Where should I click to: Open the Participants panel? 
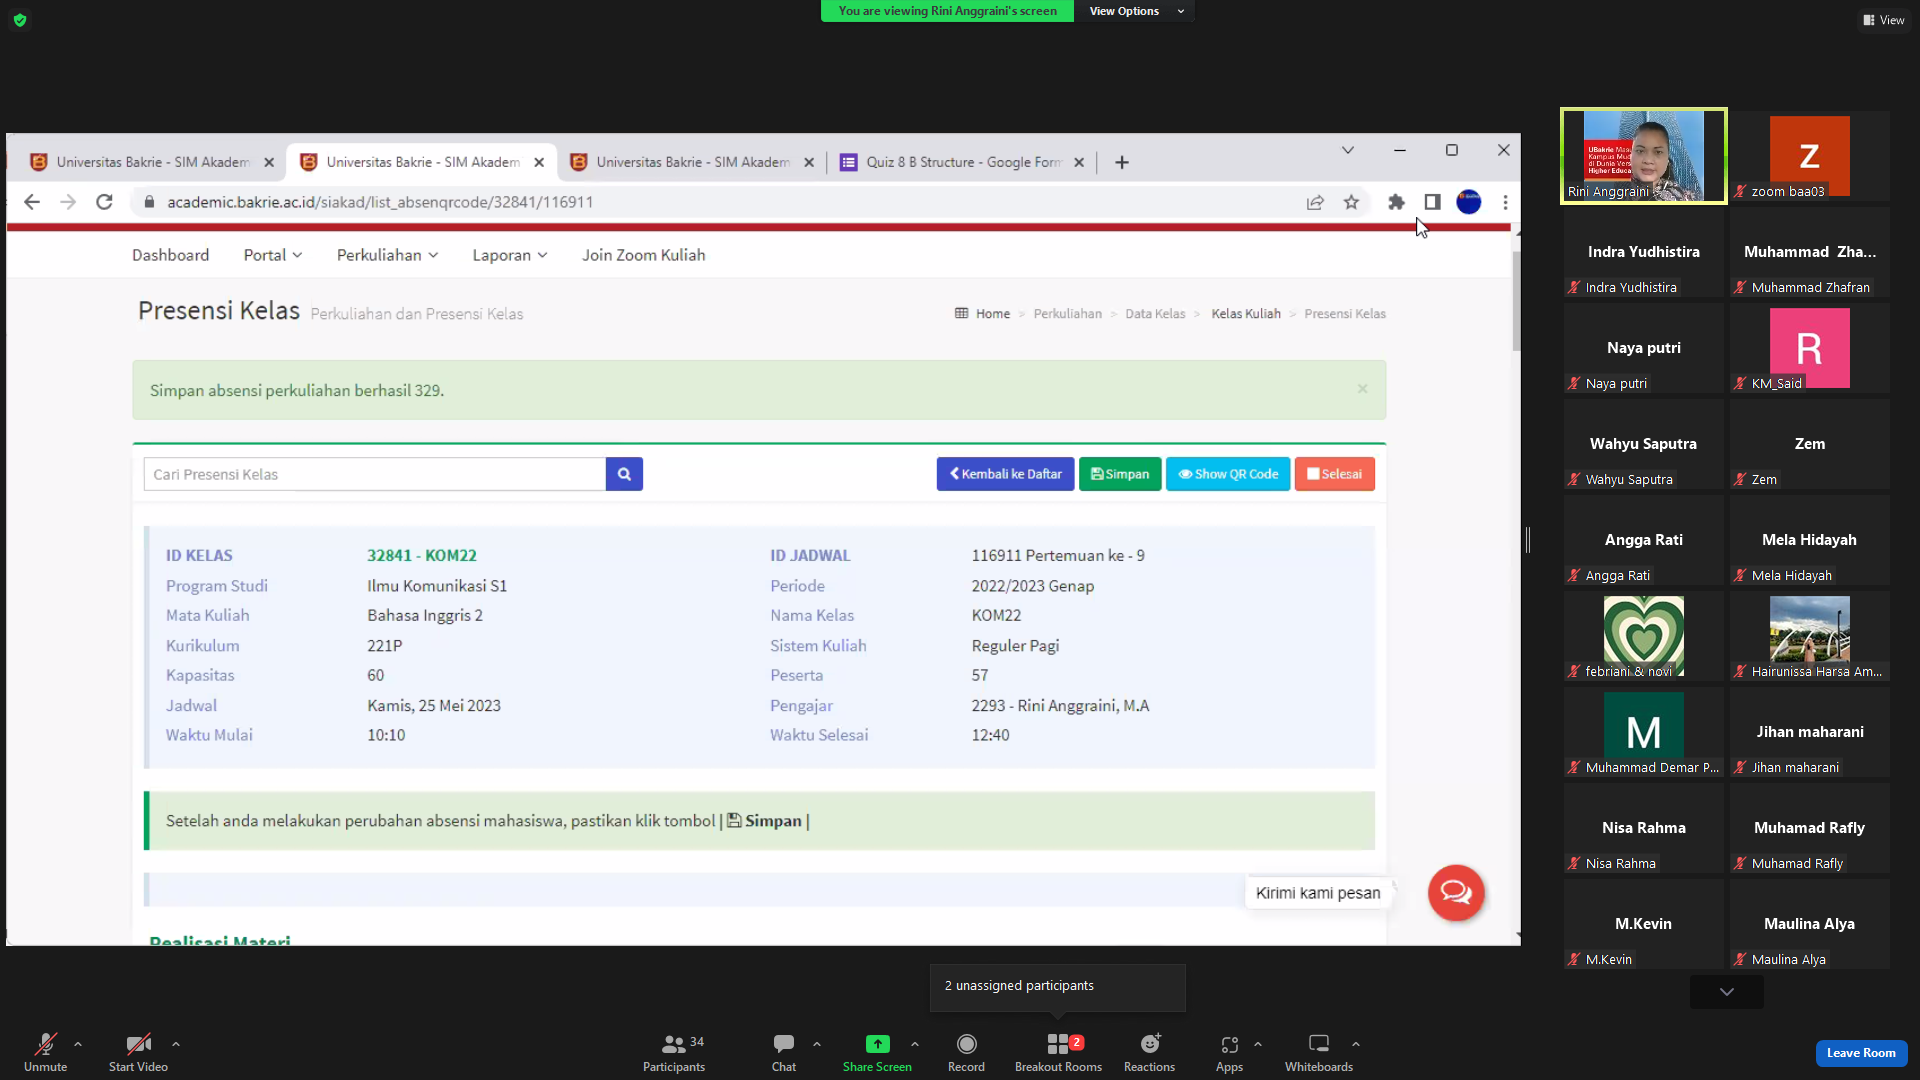click(674, 1052)
